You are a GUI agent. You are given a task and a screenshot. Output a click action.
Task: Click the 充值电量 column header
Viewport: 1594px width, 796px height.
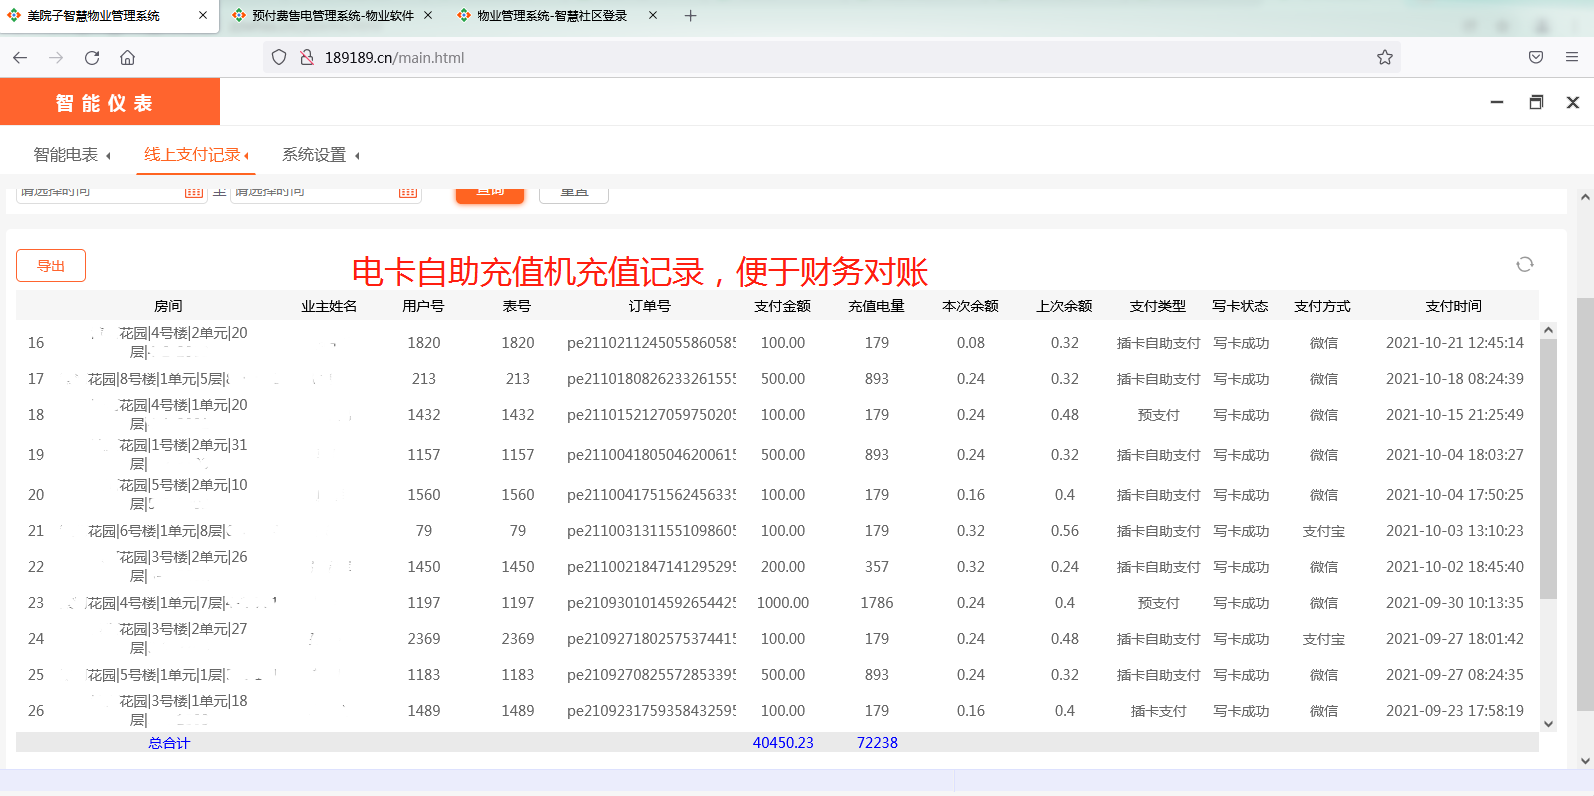pos(876,306)
